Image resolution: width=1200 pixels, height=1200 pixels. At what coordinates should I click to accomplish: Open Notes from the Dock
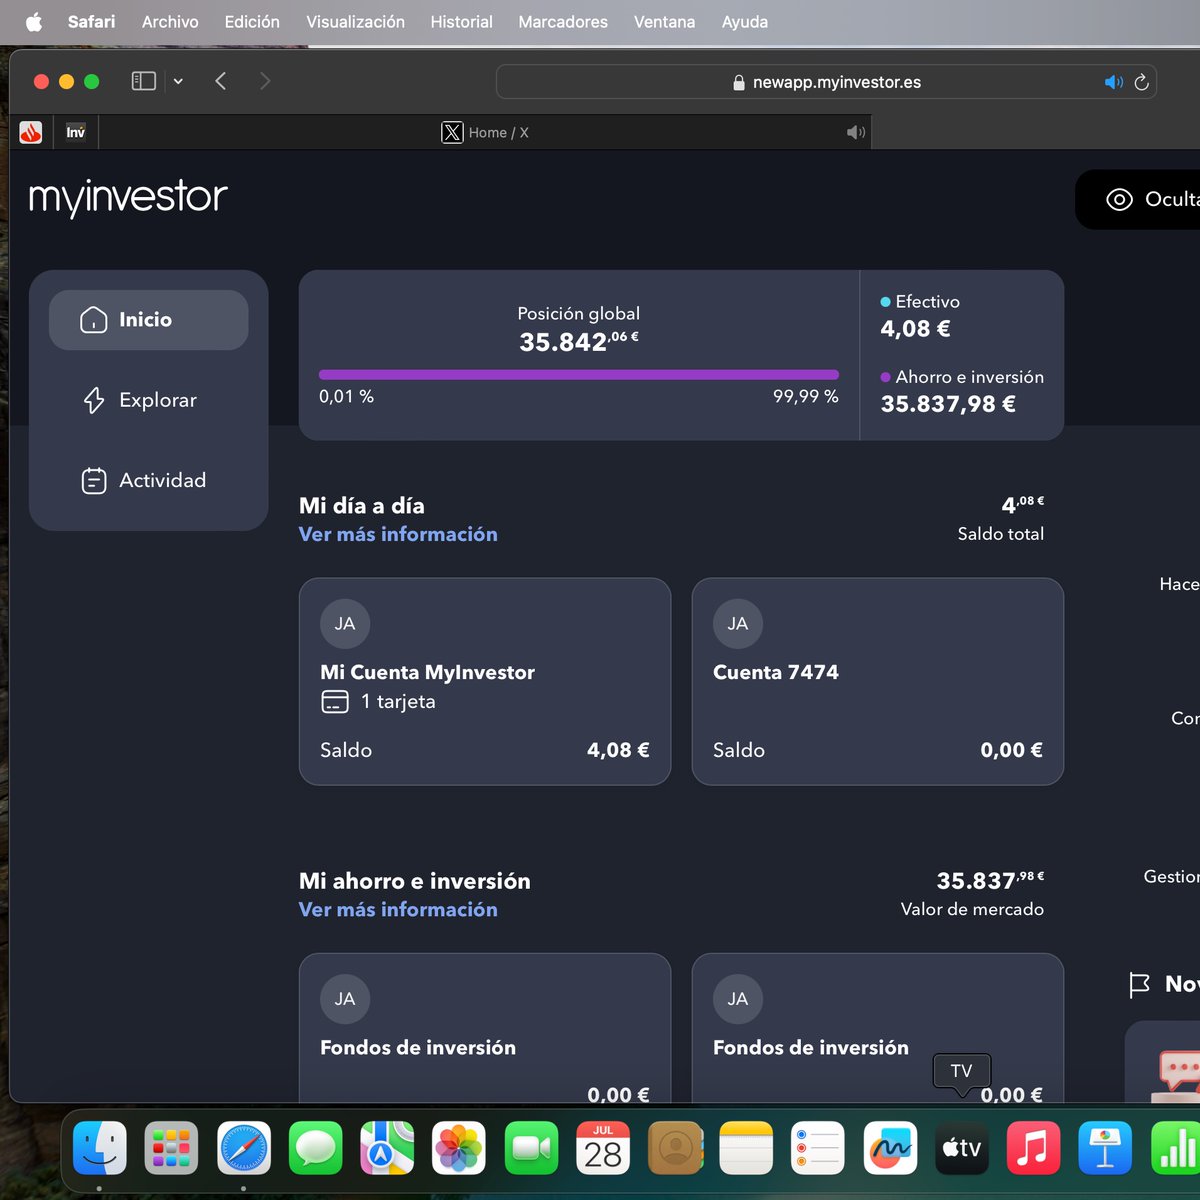pos(746,1148)
